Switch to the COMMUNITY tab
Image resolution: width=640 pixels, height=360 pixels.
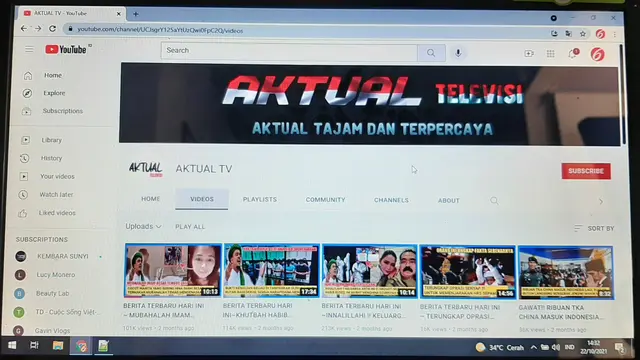[326, 200]
